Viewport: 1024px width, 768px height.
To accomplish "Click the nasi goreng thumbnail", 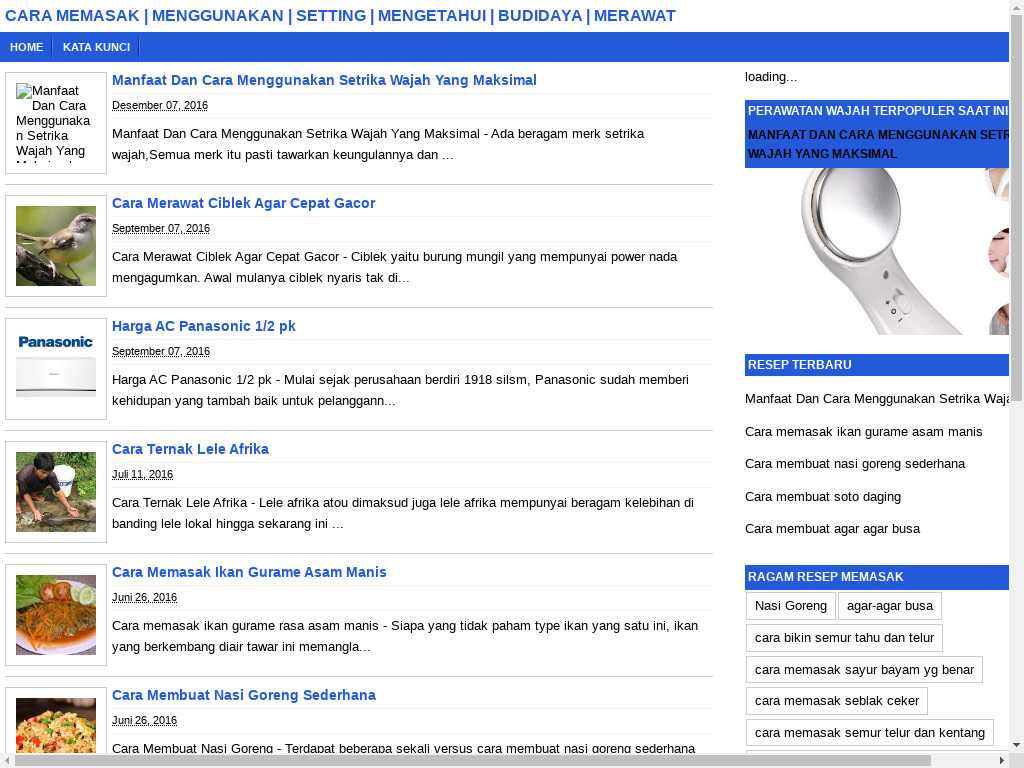I will [x=56, y=725].
